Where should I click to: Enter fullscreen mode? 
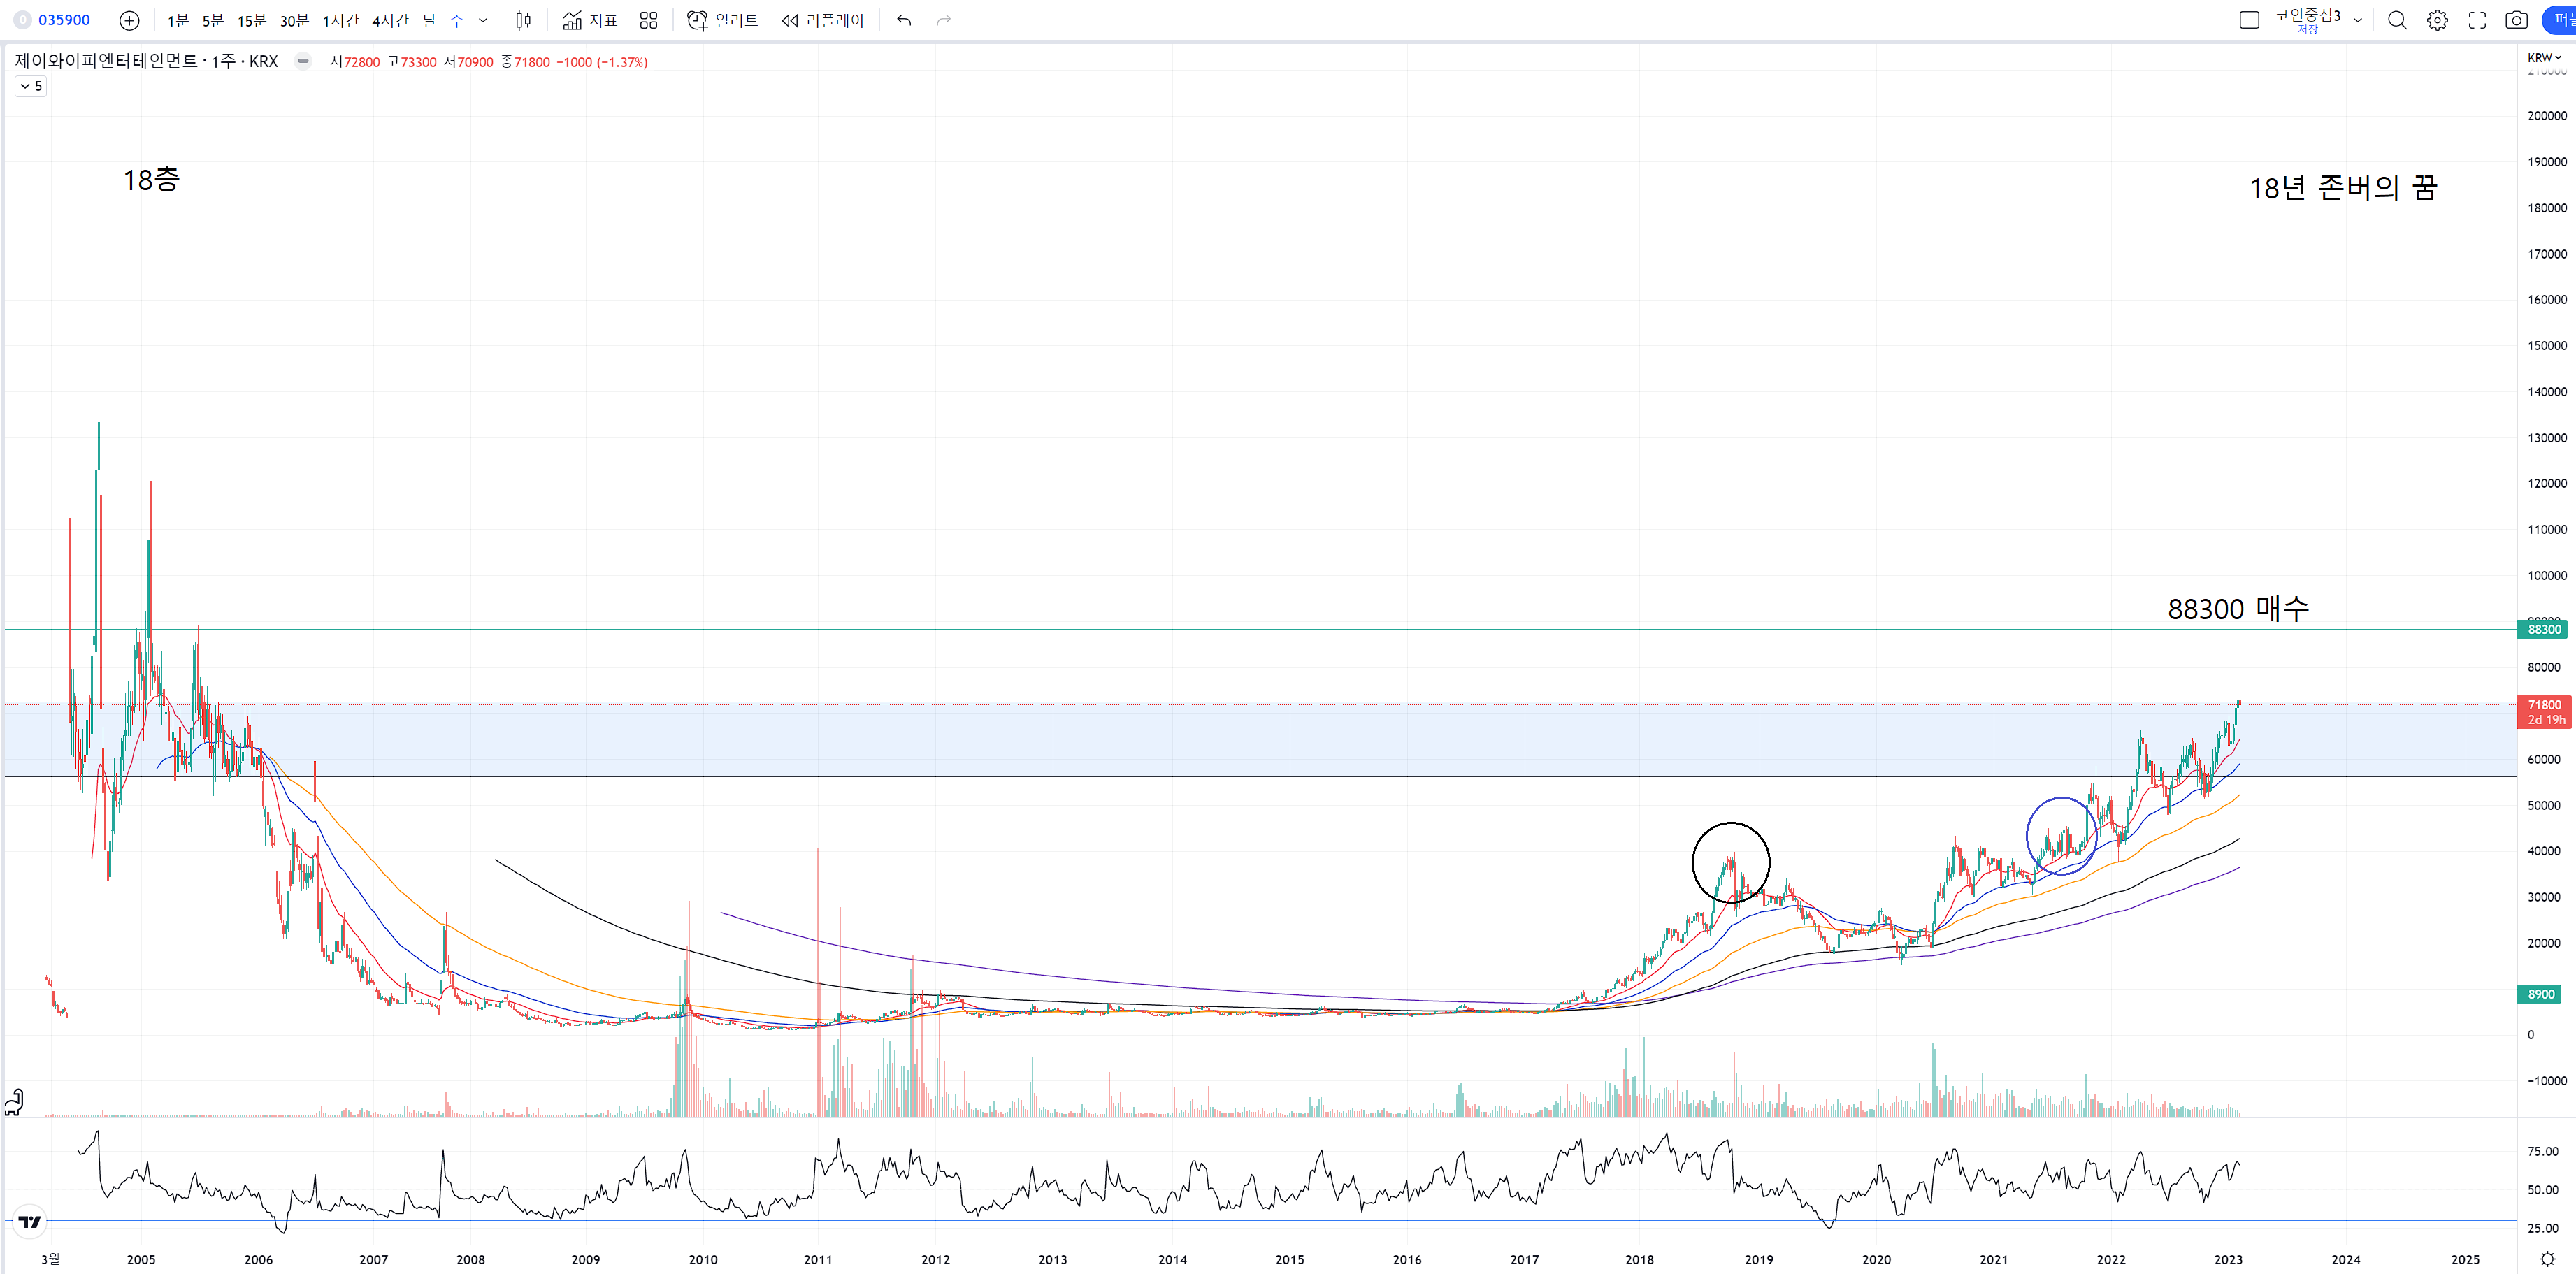2477,20
